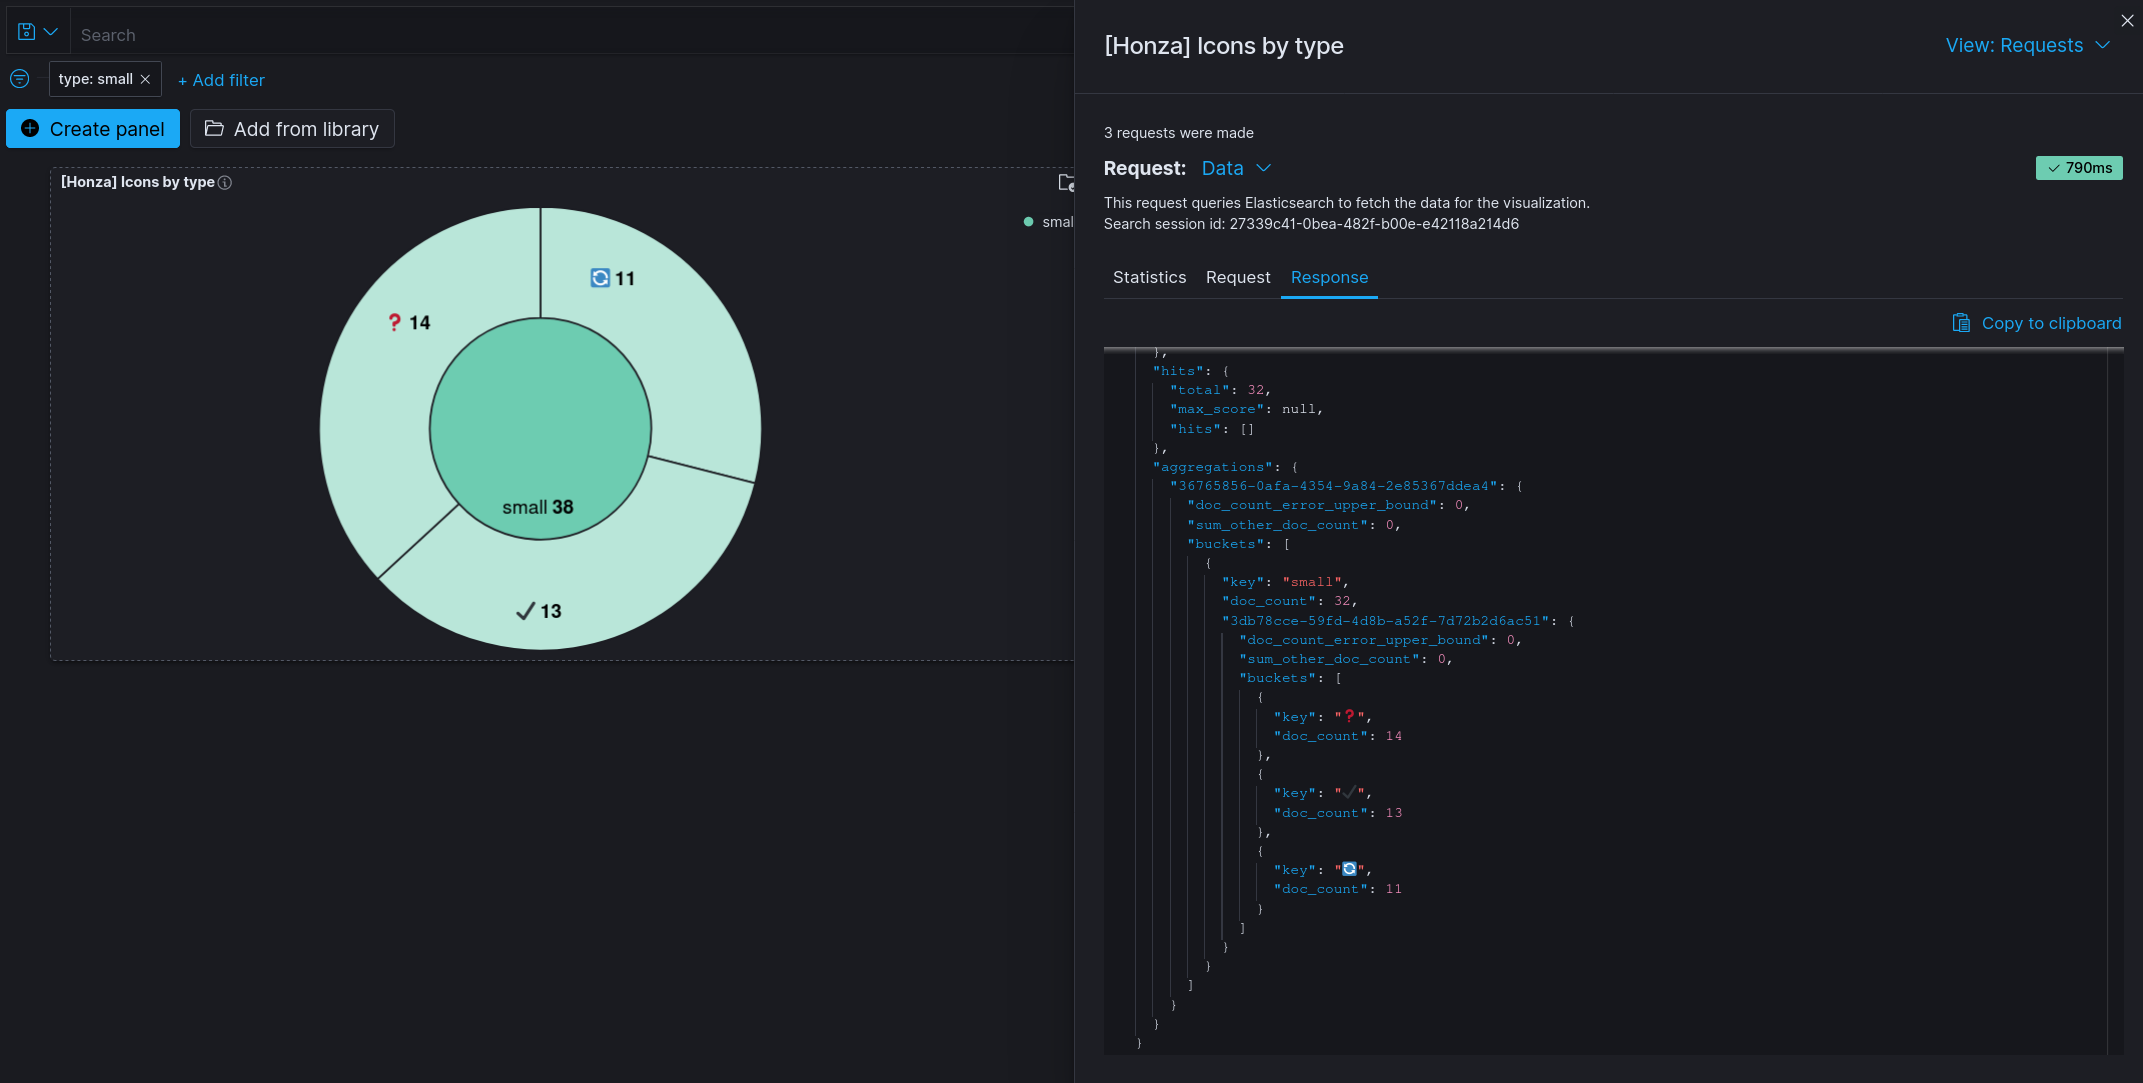Open the filter options icon left of filters
The width and height of the screenshot is (2143, 1083).
19,78
